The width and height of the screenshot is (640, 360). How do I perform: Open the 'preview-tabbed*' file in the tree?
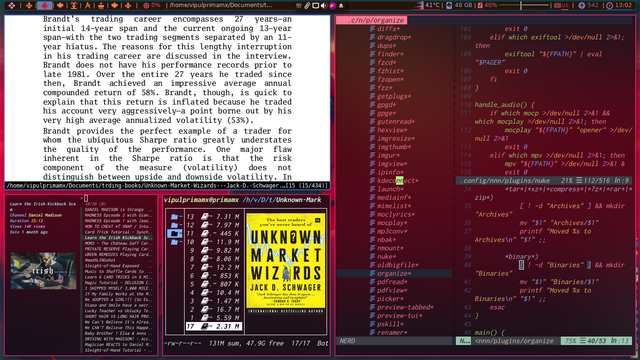(x=402, y=307)
